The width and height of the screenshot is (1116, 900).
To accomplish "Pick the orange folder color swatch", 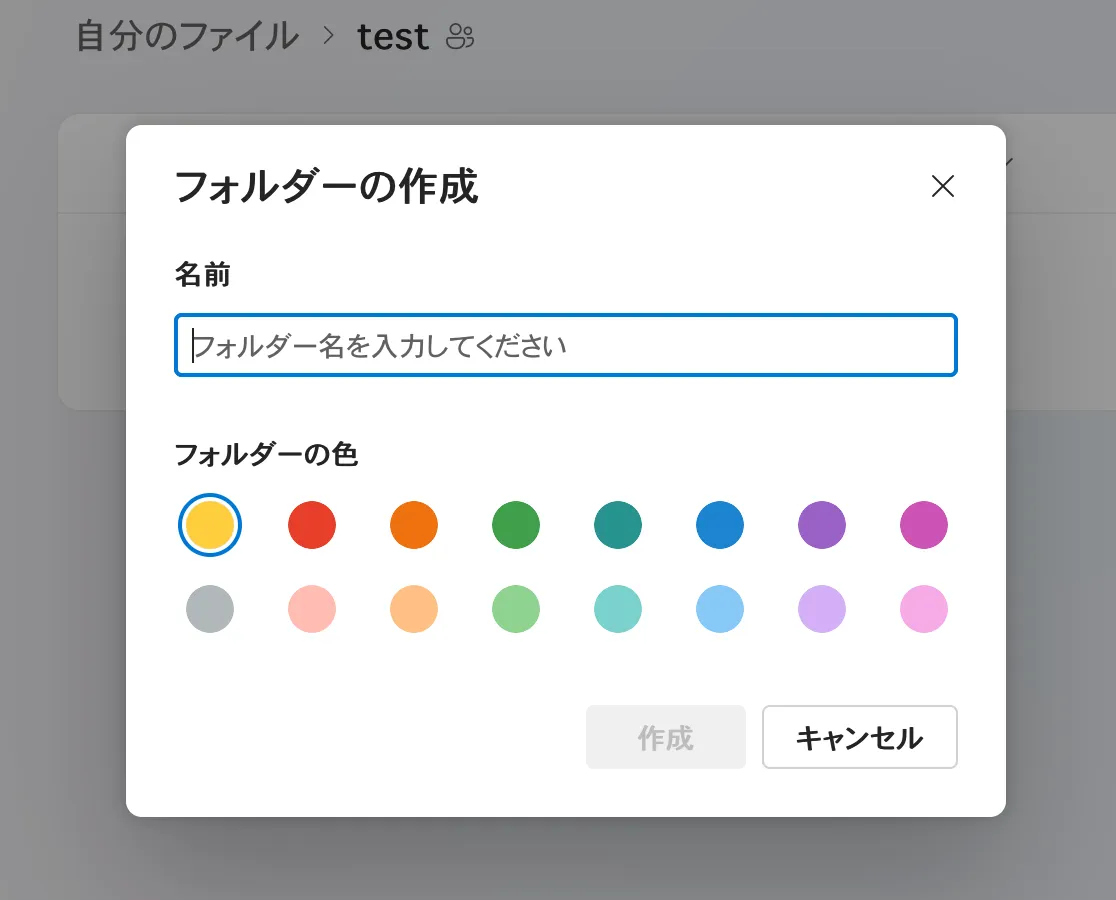I will [x=414, y=525].
